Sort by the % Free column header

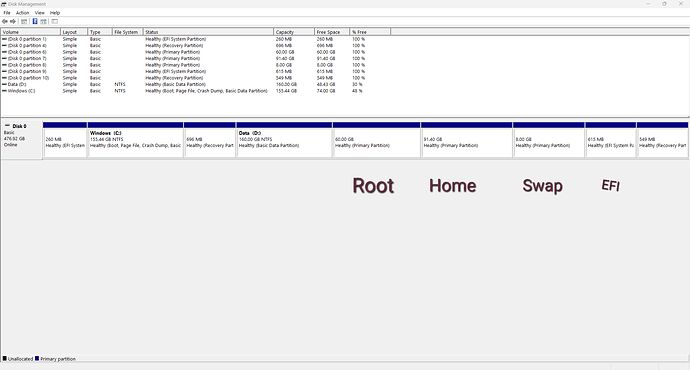pos(370,32)
